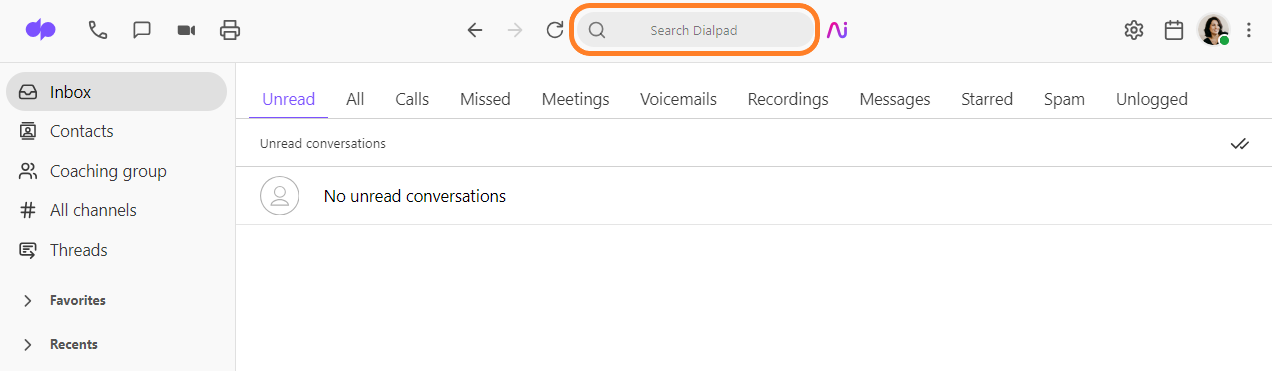Open the Dialpad Ai icon
Screen dimensions: 1272x371
[x=837, y=30]
